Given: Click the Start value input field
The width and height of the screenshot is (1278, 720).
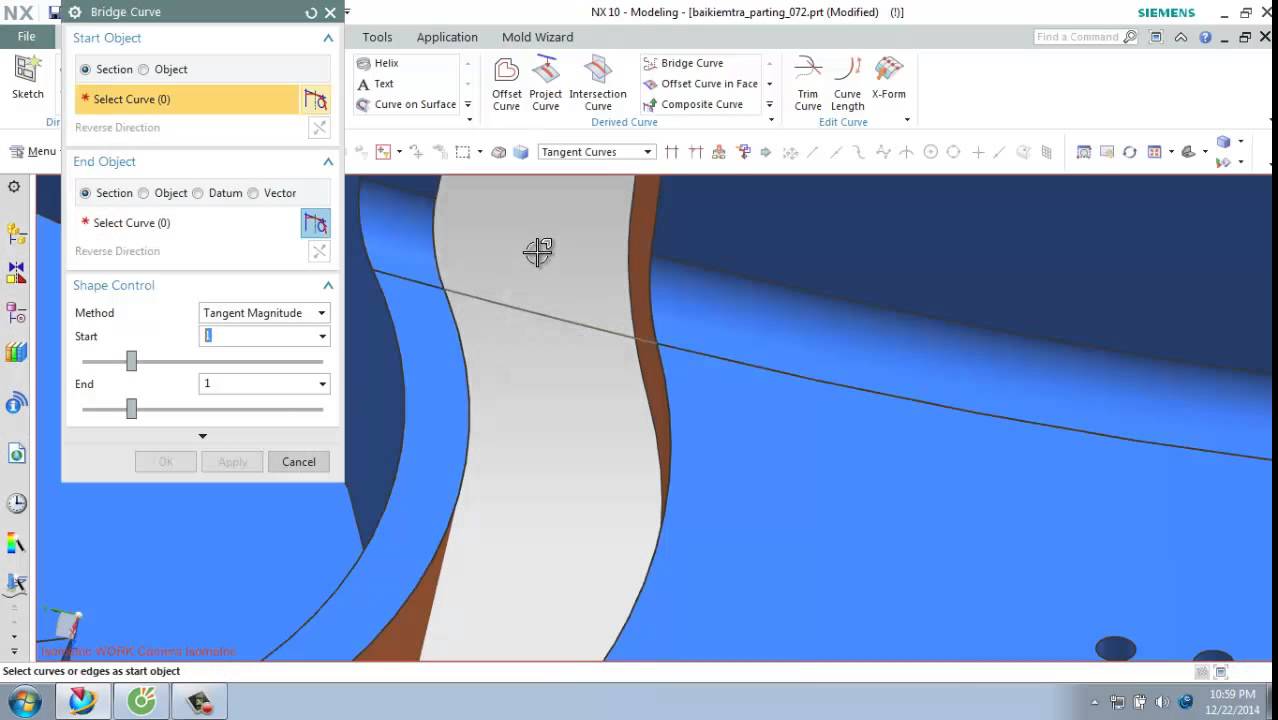Looking at the screenshot, I should (x=257, y=336).
